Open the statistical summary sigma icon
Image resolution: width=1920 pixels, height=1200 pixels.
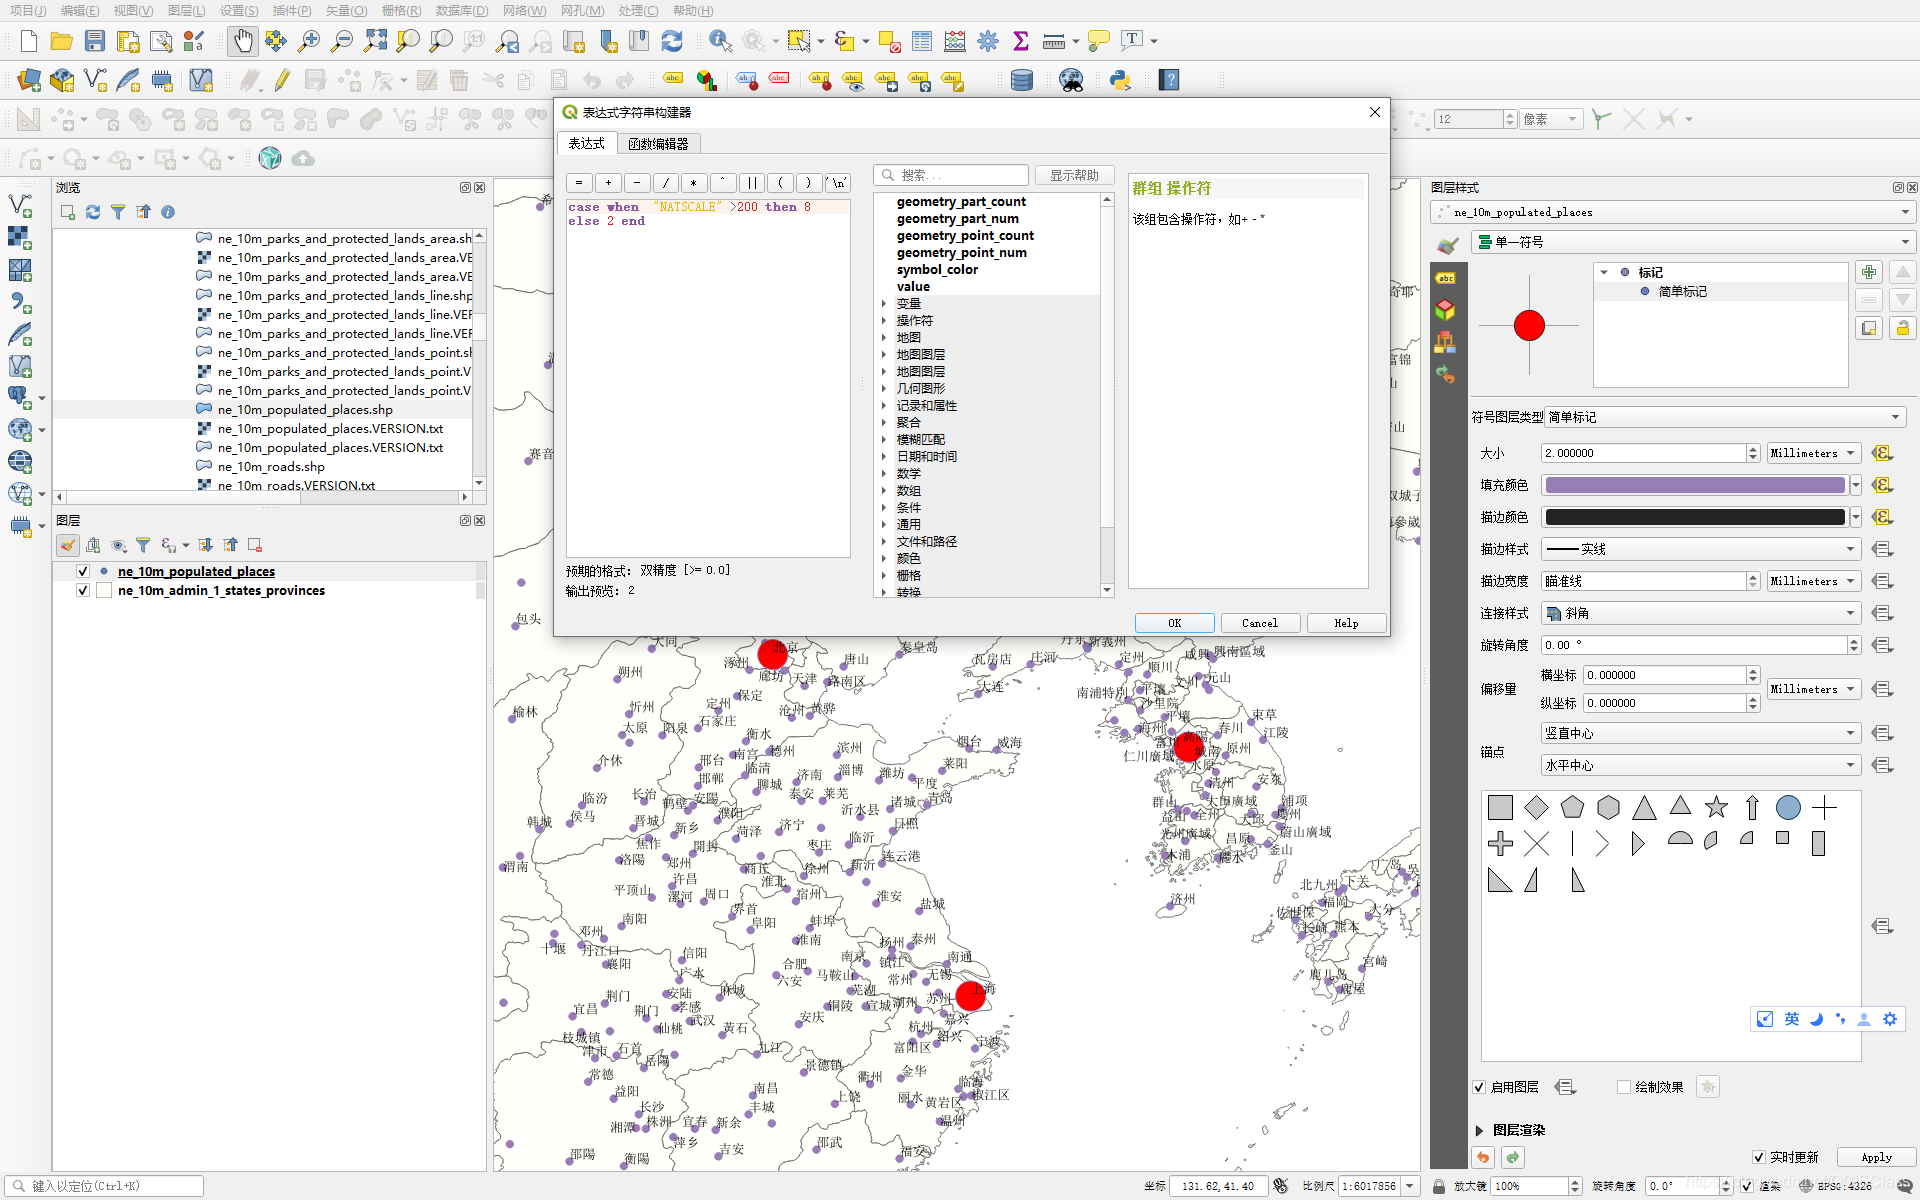click(1020, 41)
